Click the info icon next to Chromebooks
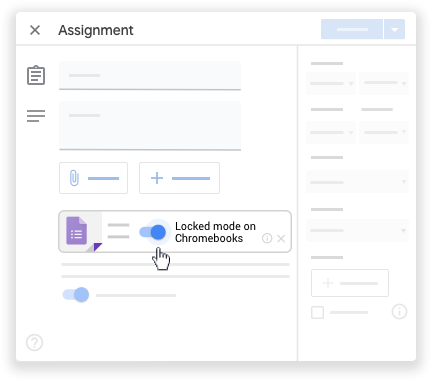 click(267, 238)
